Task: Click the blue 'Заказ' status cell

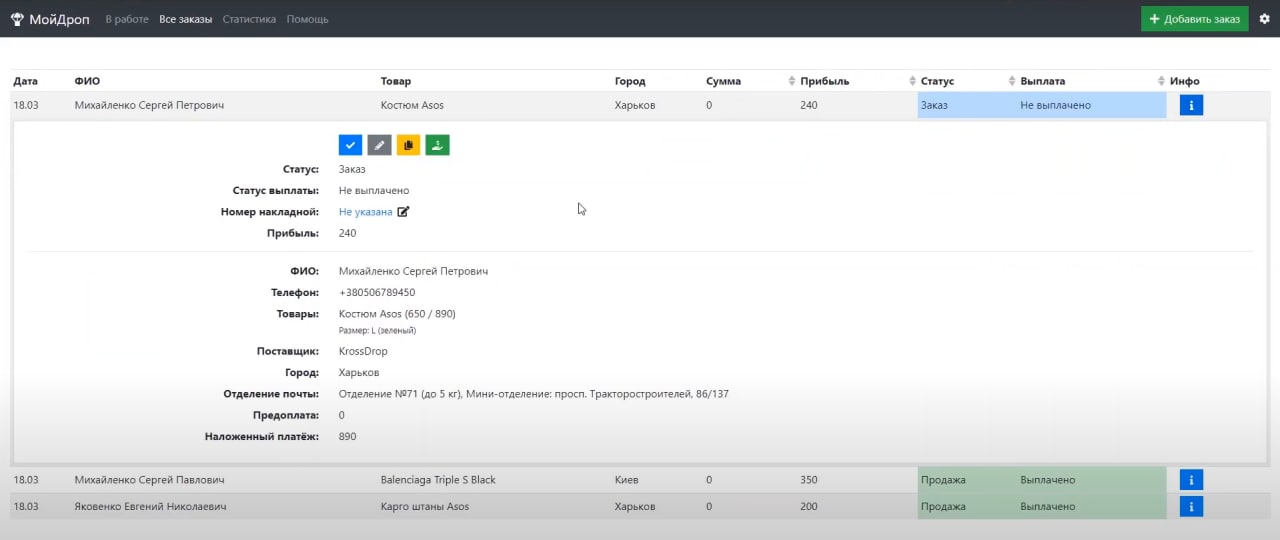Action: (x=965, y=105)
